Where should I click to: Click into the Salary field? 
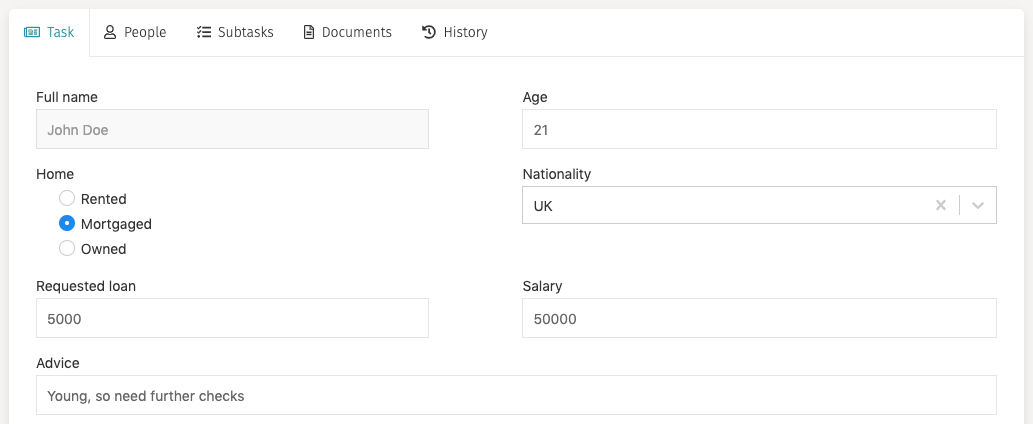pyautogui.click(x=759, y=318)
